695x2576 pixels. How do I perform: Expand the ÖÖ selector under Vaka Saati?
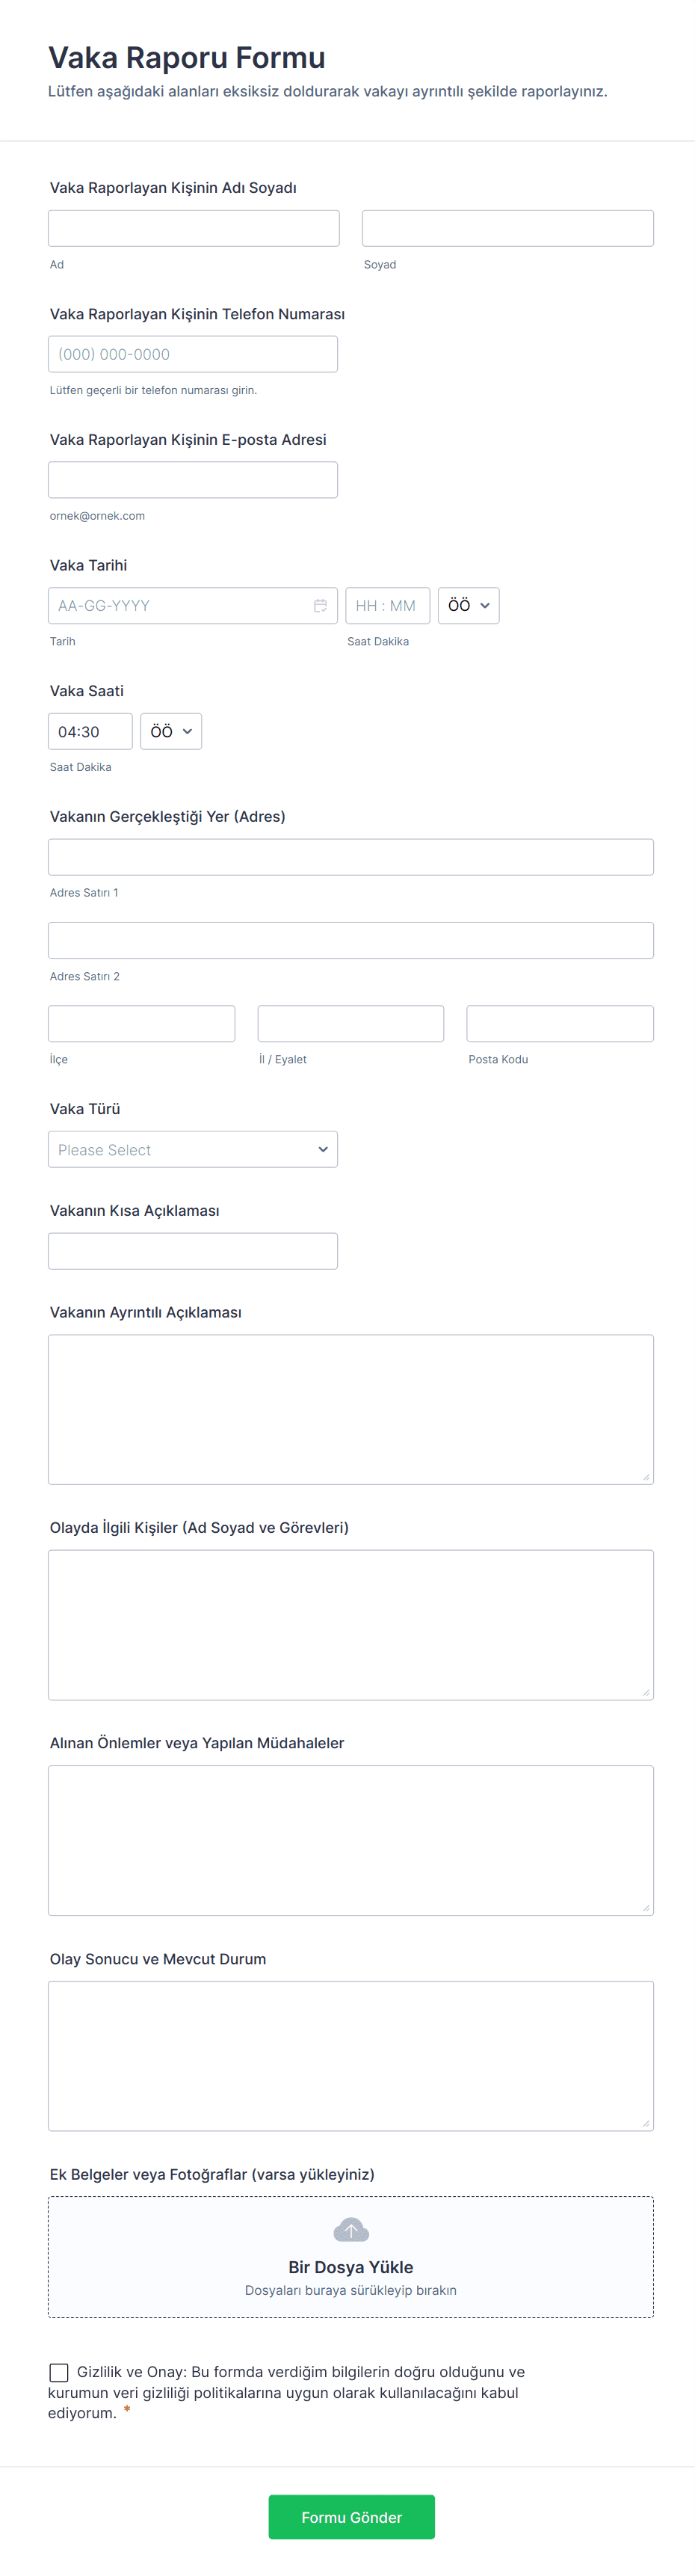(x=171, y=732)
